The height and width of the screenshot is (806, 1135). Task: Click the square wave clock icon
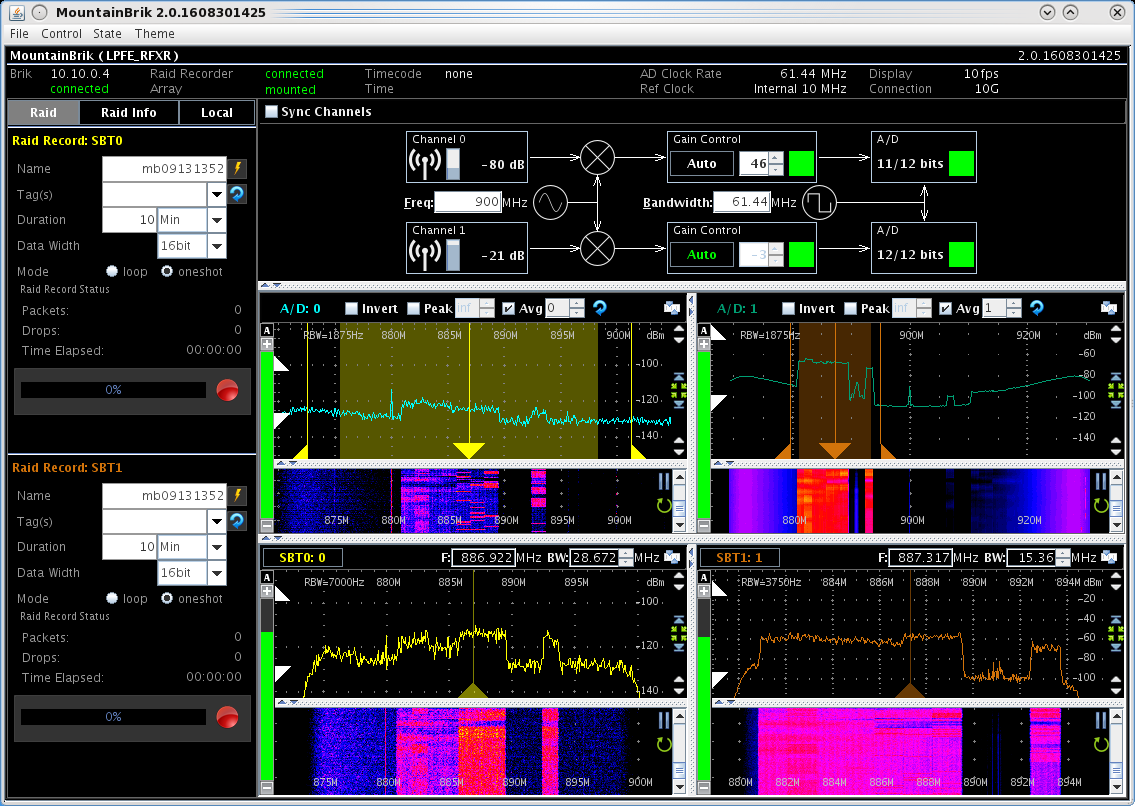(x=819, y=203)
